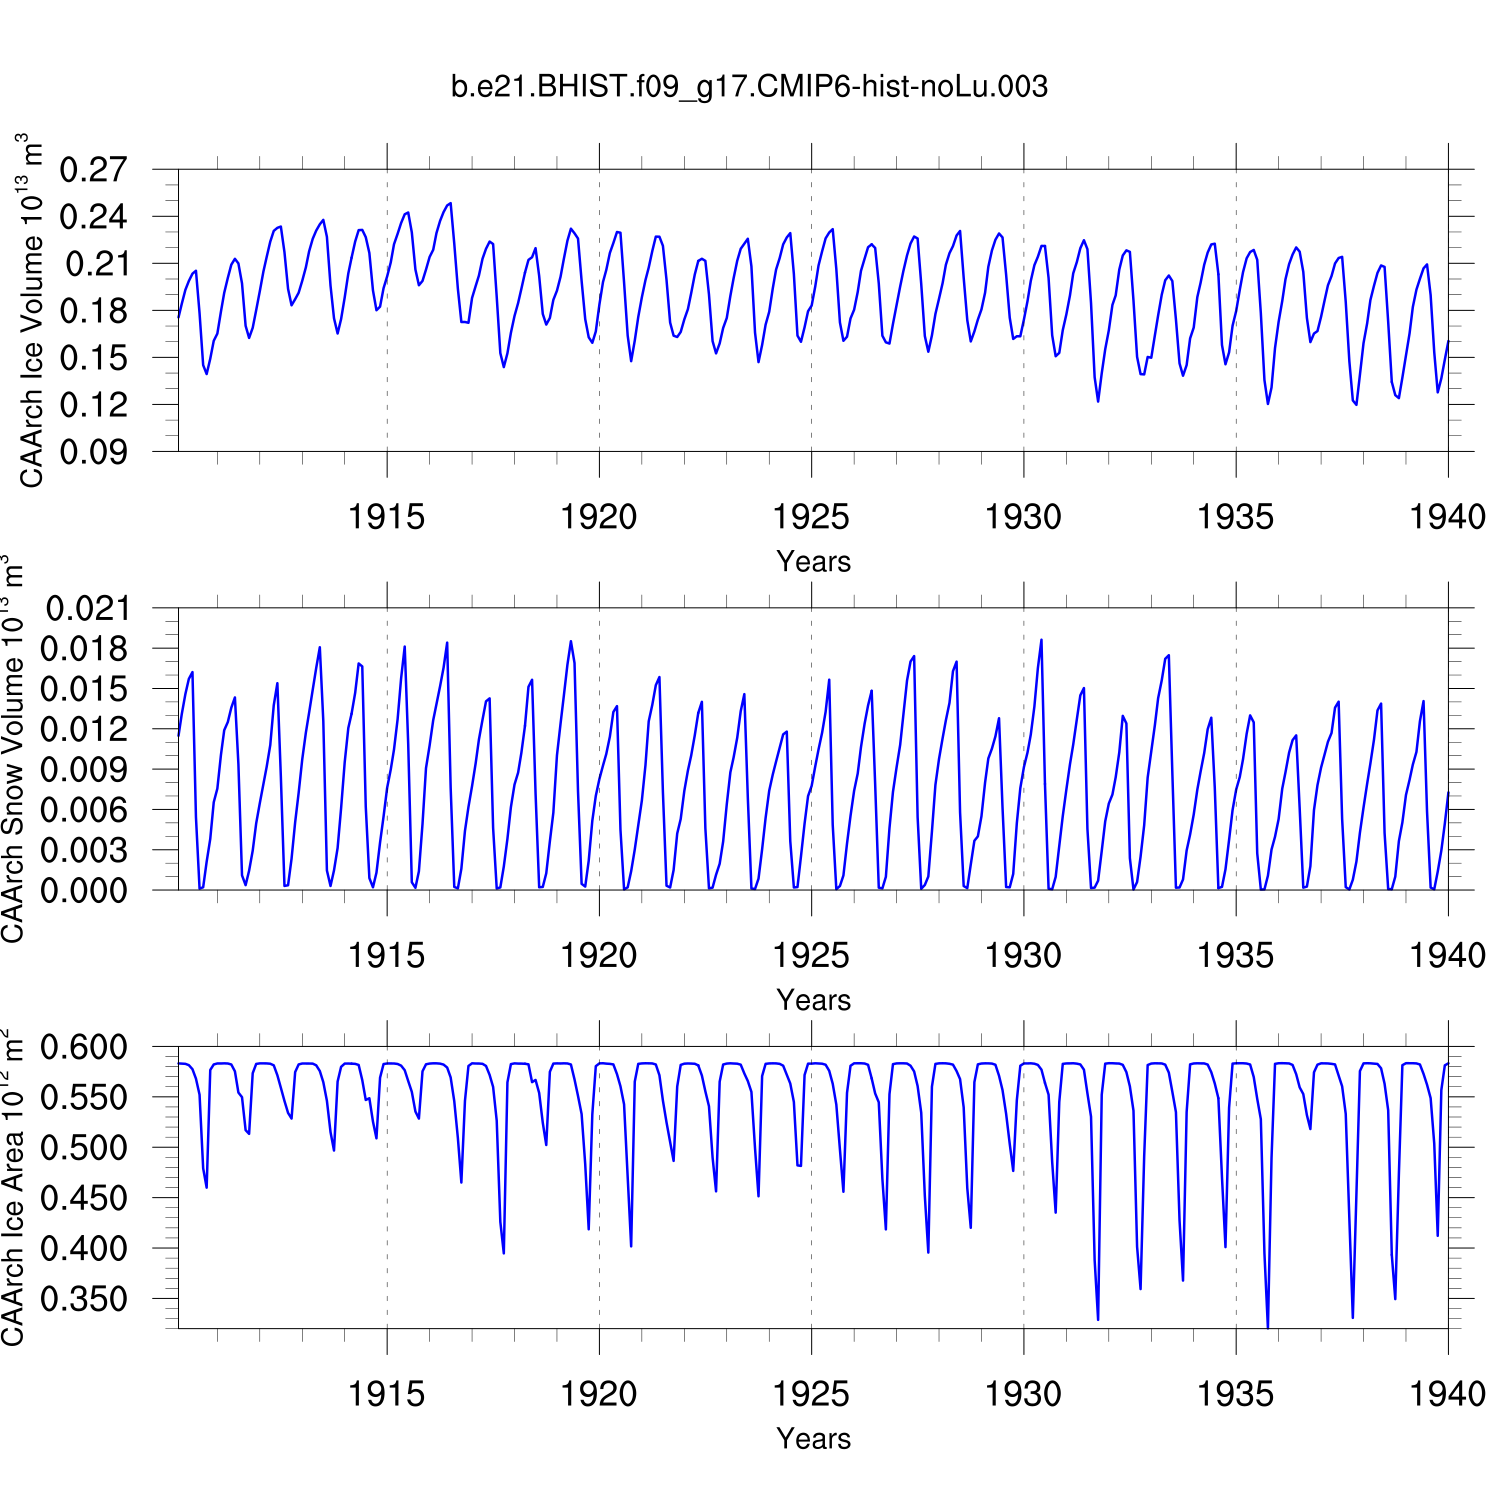Image resolution: width=1500 pixels, height=1500 pixels.
Task: Click the Years label under the top plot
Action: [813, 562]
